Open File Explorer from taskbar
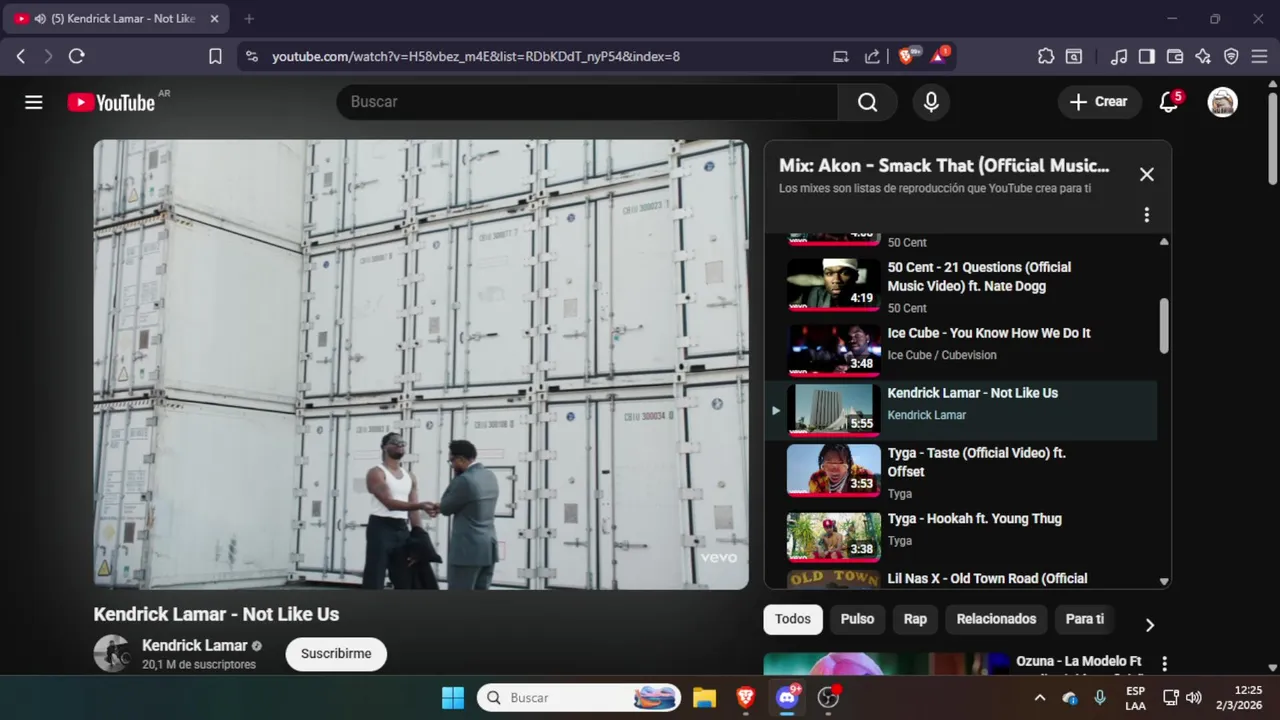This screenshot has width=1280, height=720. tap(704, 698)
